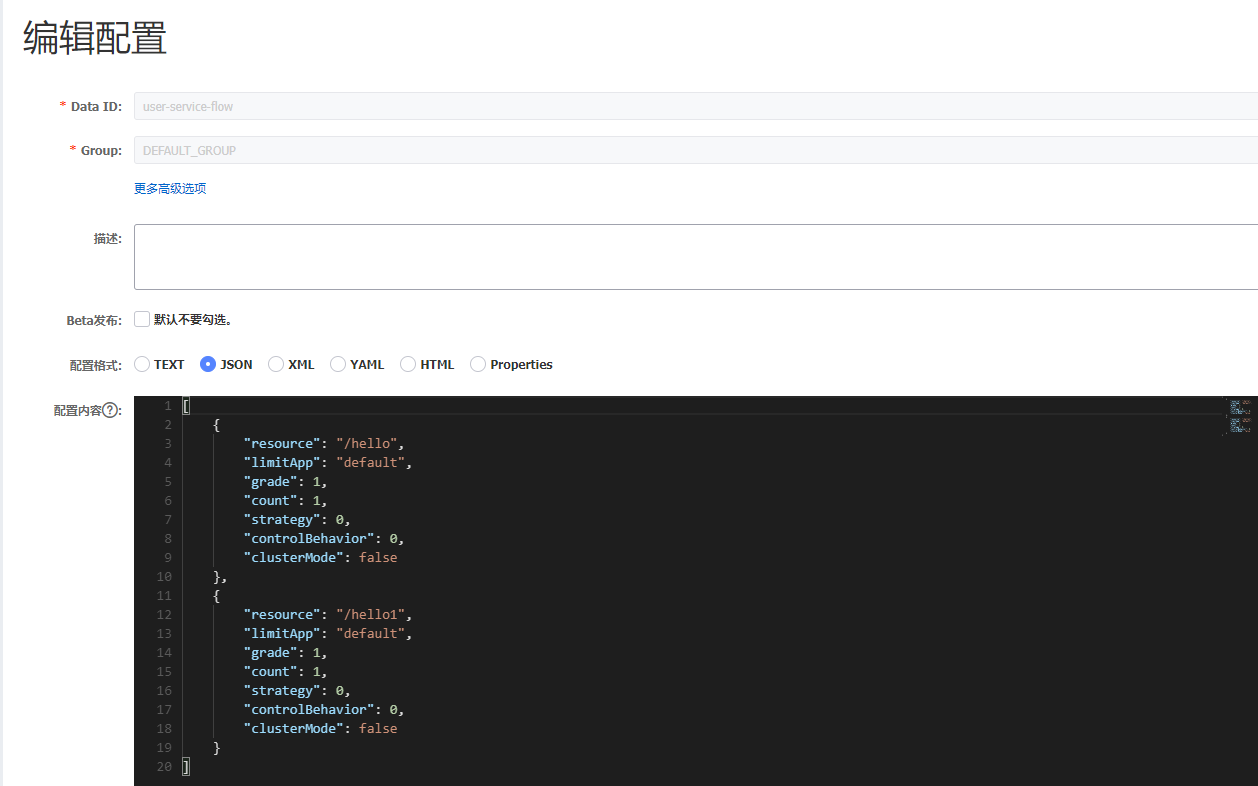Click the Data ID input field
The image size is (1258, 786).
(696, 106)
